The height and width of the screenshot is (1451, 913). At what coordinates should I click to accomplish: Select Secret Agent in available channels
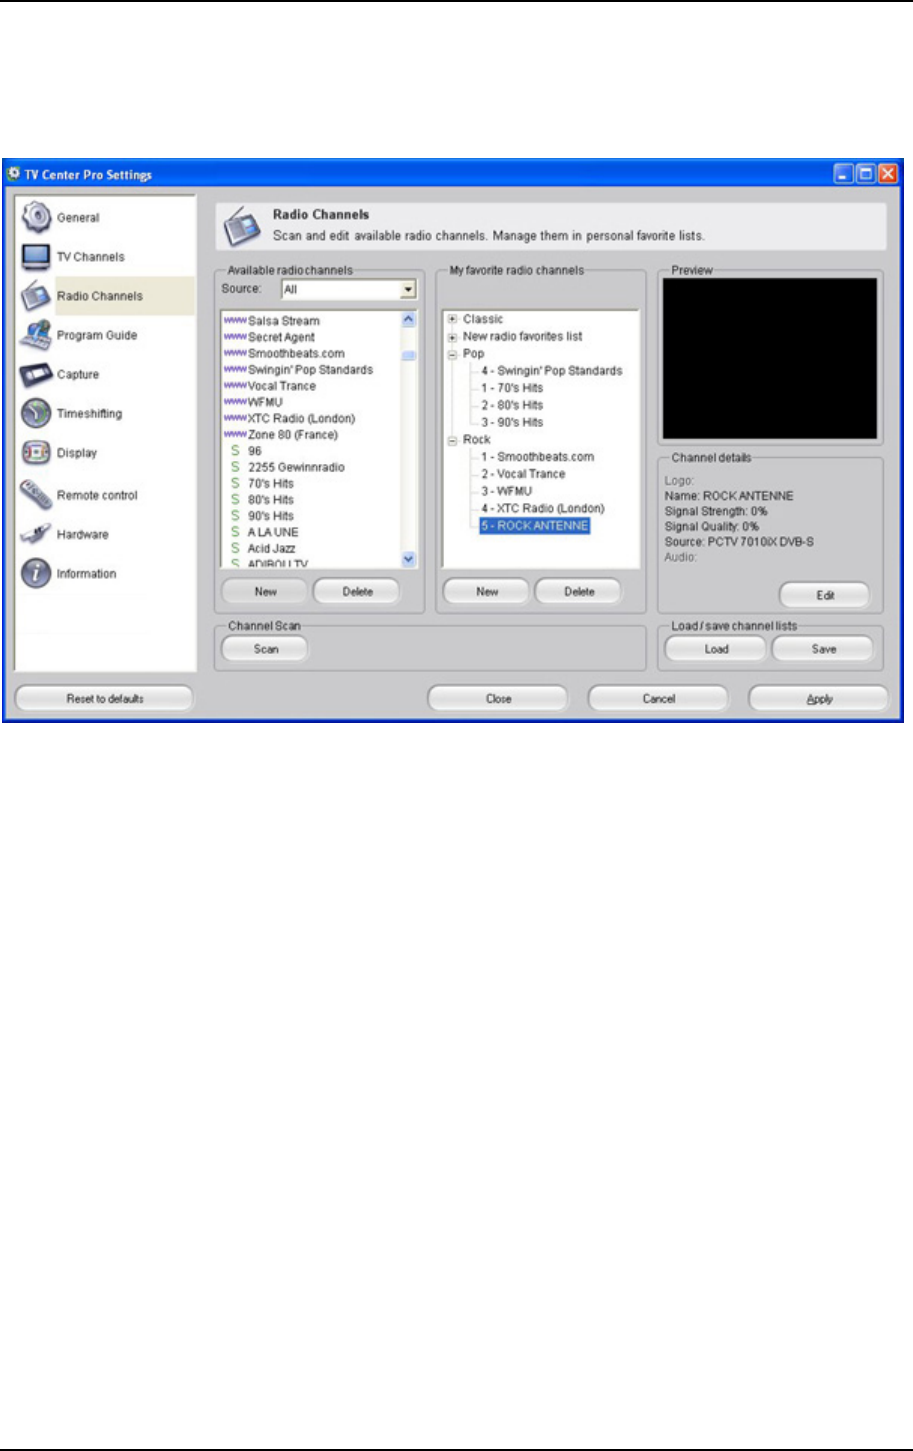[x=281, y=337]
